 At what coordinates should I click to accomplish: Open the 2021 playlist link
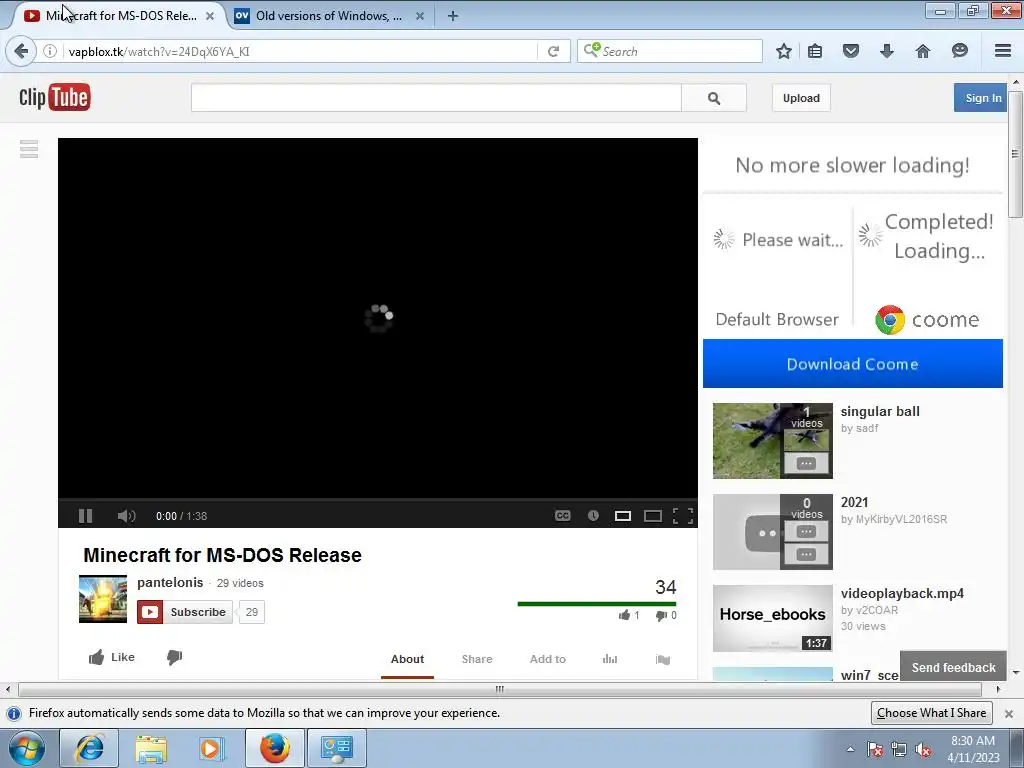[x=854, y=502]
